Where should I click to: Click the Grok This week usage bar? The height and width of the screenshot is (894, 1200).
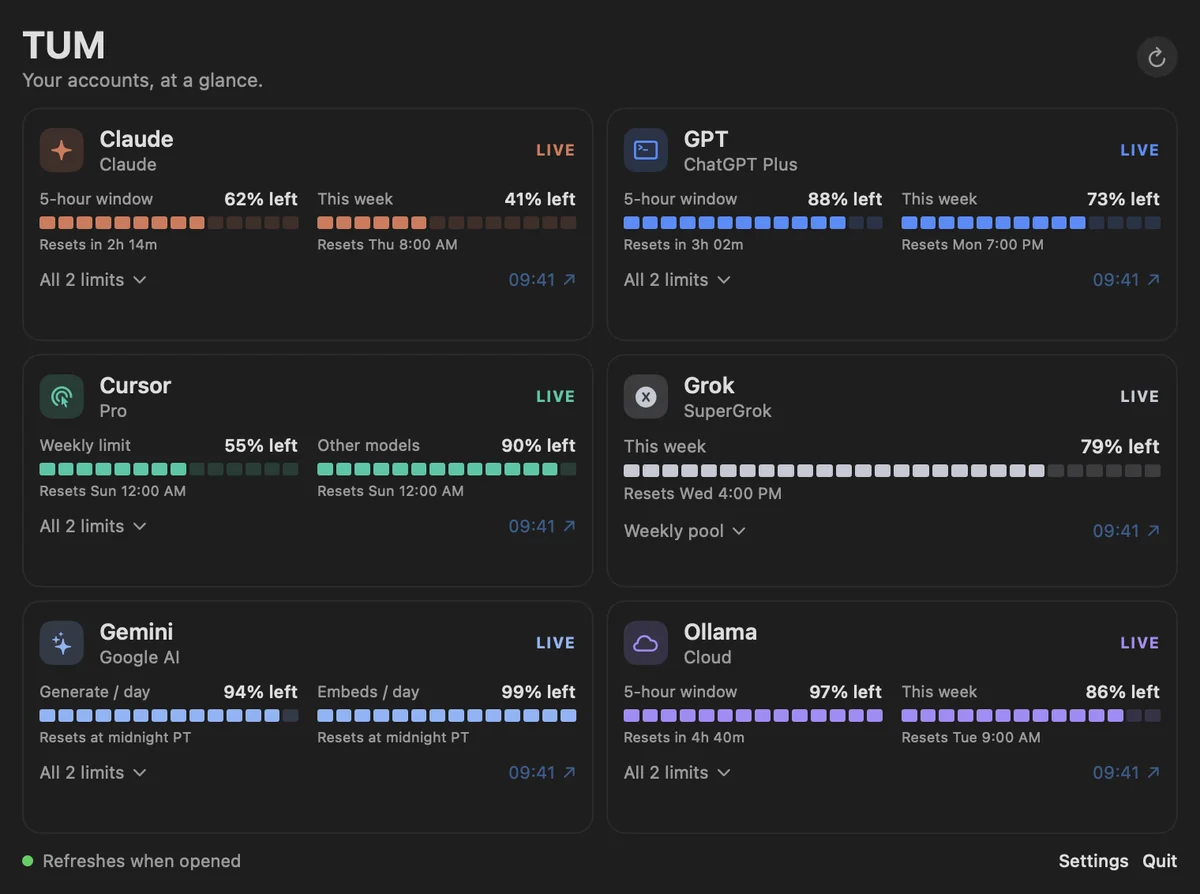[892, 470]
